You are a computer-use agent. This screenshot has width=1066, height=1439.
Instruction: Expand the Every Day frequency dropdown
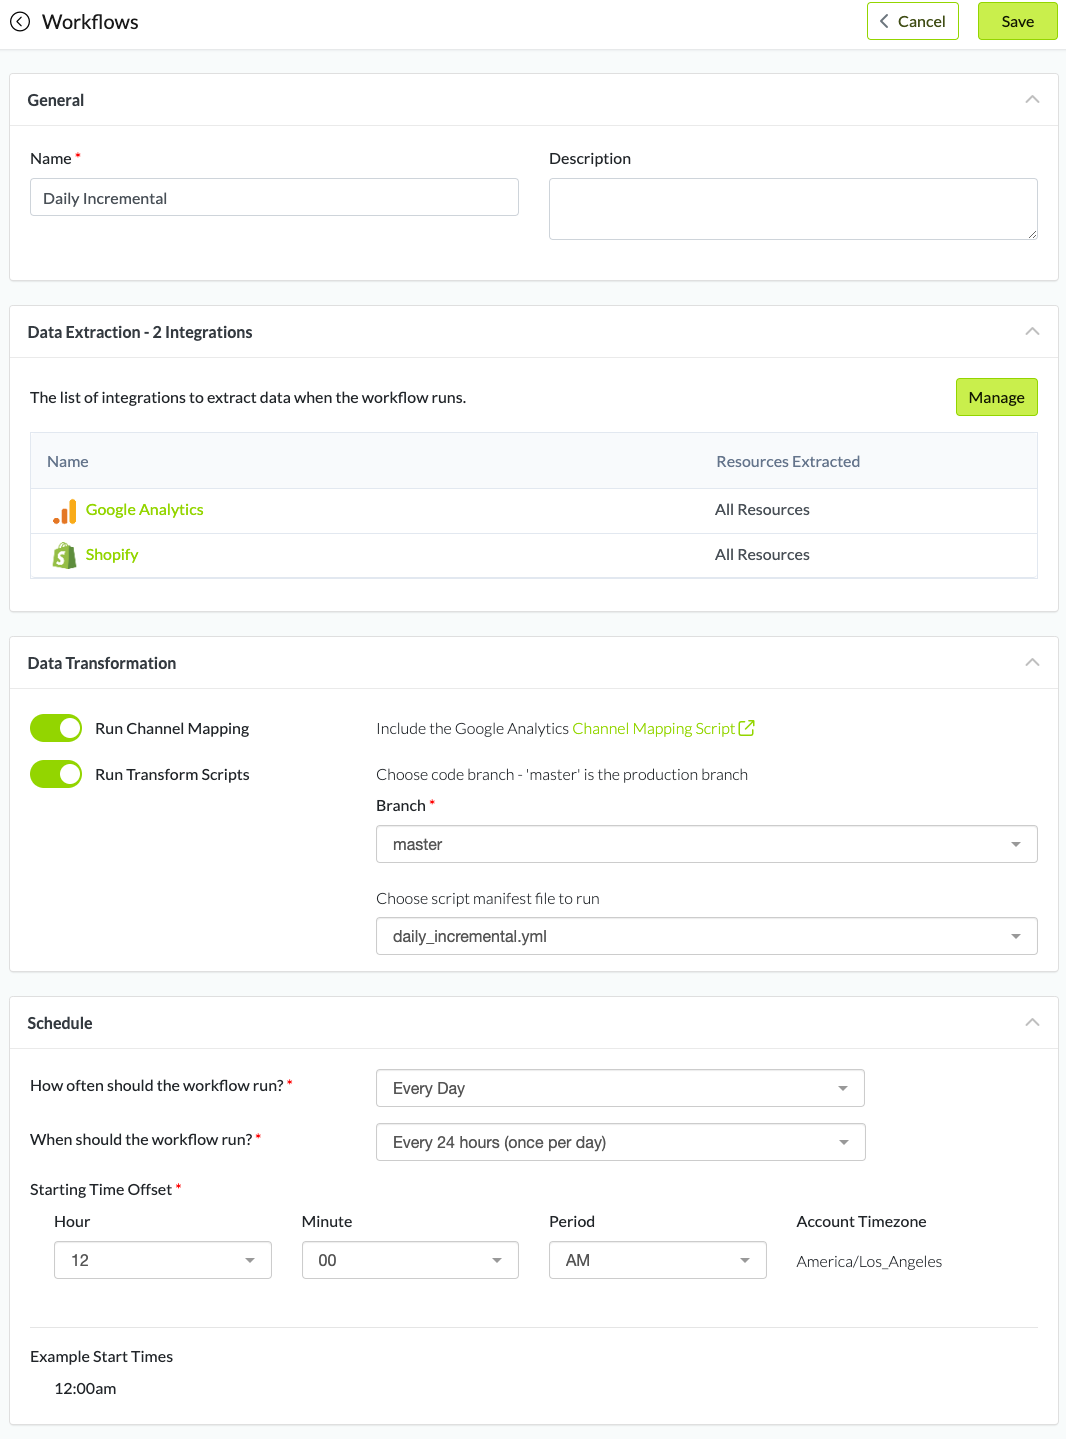point(620,1088)
